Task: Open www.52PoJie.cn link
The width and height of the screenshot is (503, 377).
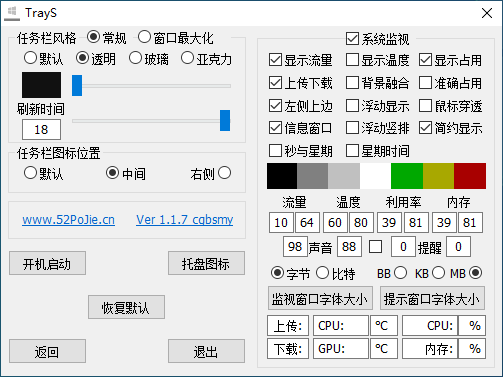Action: point(69,220)
